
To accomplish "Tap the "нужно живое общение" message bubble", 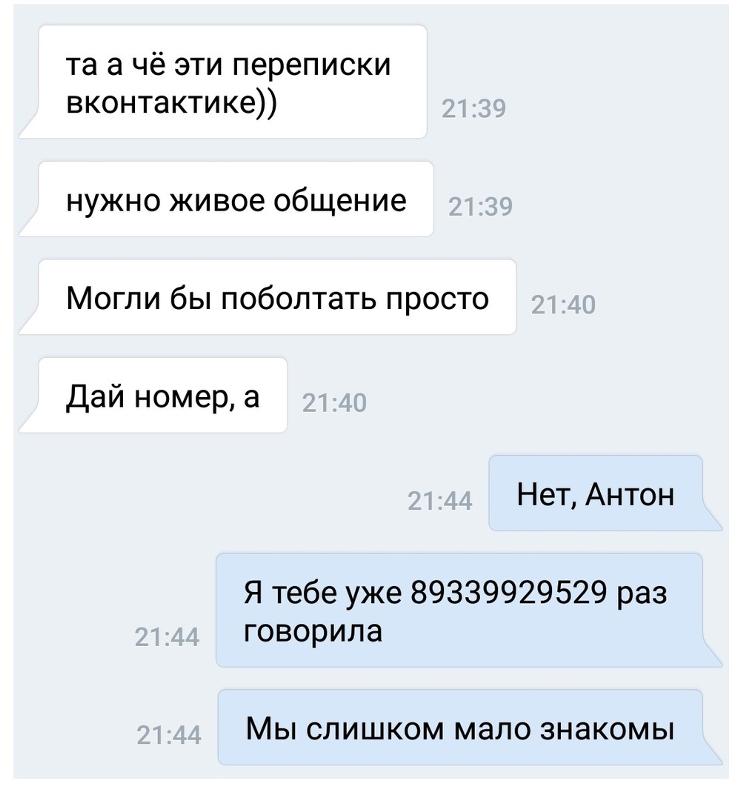I will coord(226,199).
